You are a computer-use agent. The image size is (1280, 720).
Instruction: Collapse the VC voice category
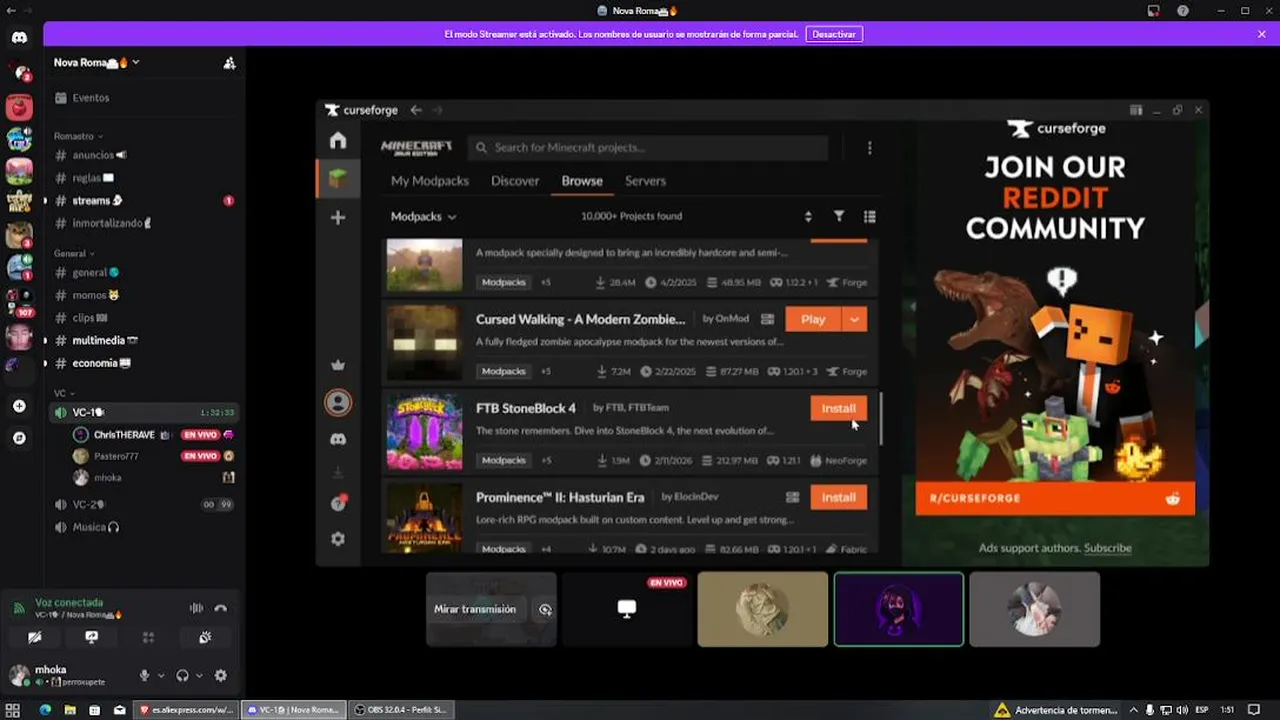[x=64, y=393]
